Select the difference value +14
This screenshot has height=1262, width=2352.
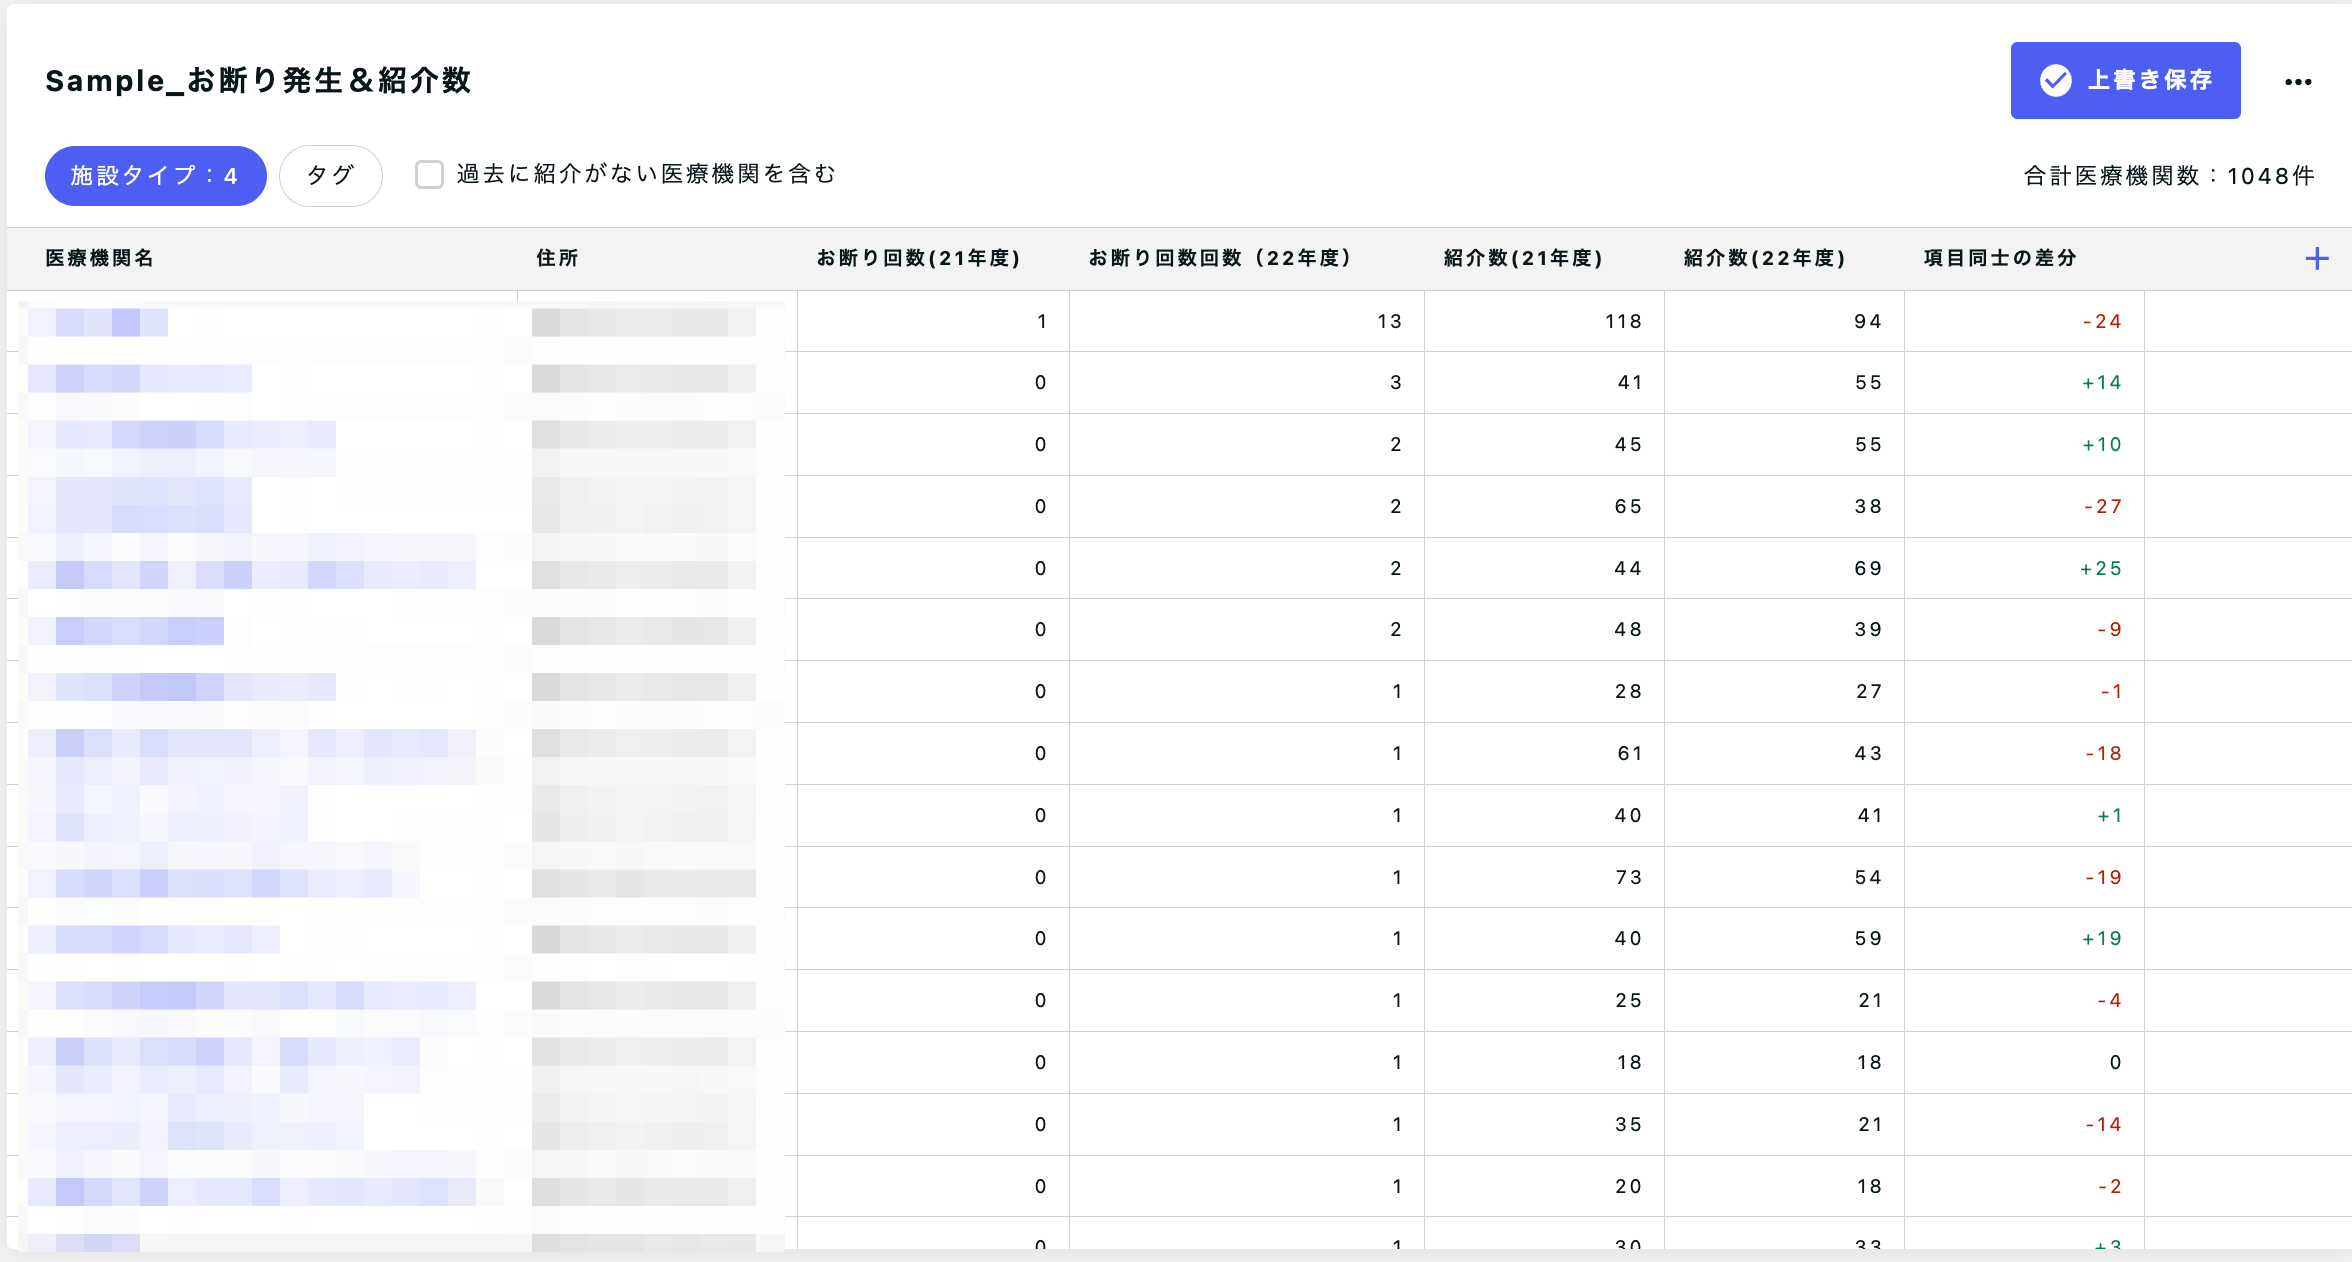point(2101,382)
